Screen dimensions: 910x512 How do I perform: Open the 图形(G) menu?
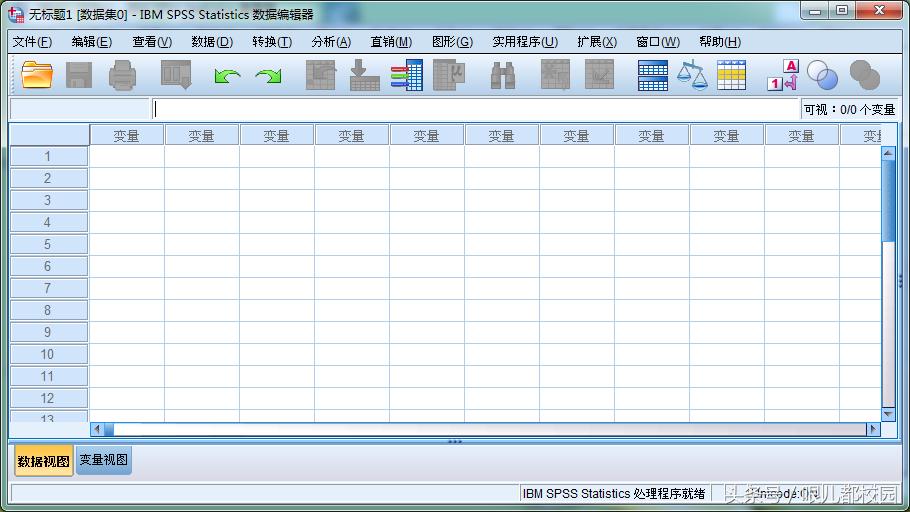click(x=453, y=42)
